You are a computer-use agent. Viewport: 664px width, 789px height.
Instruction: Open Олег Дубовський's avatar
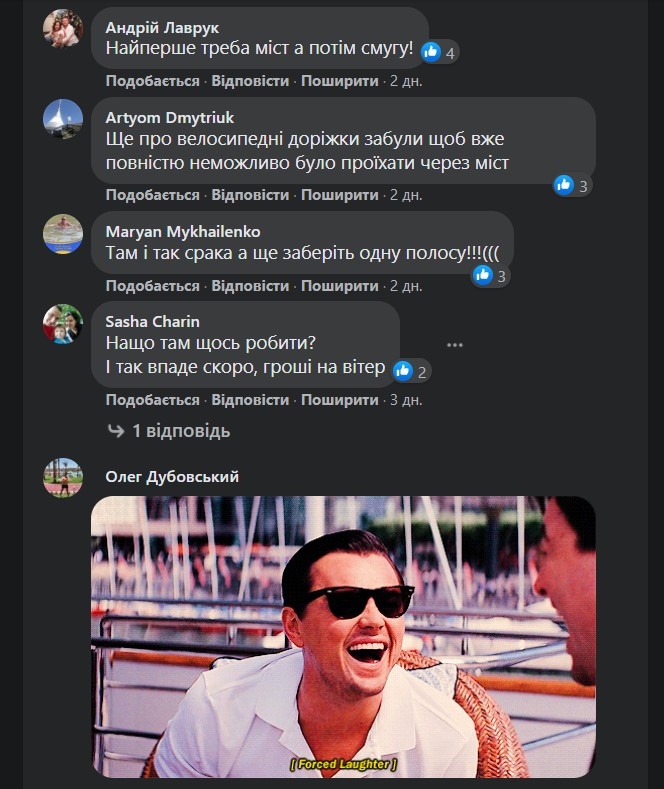click(x=63, y=478)
